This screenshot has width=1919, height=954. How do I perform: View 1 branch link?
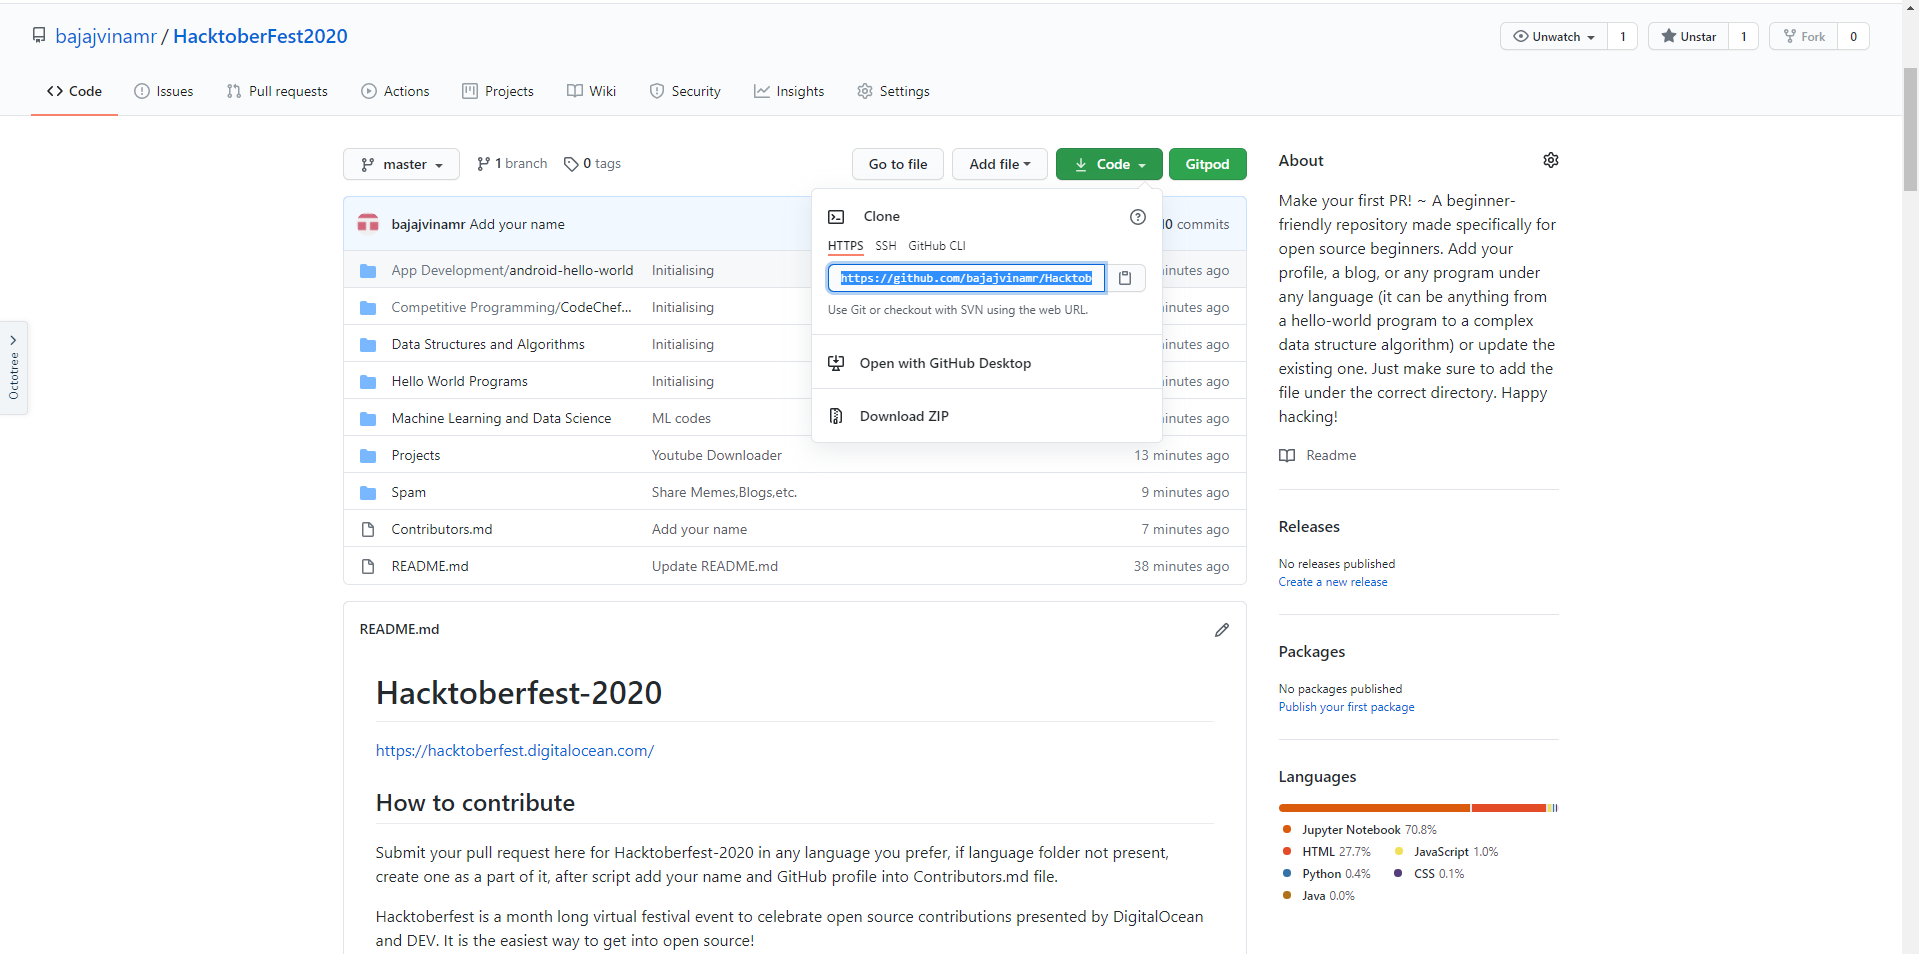click(512, 164)
